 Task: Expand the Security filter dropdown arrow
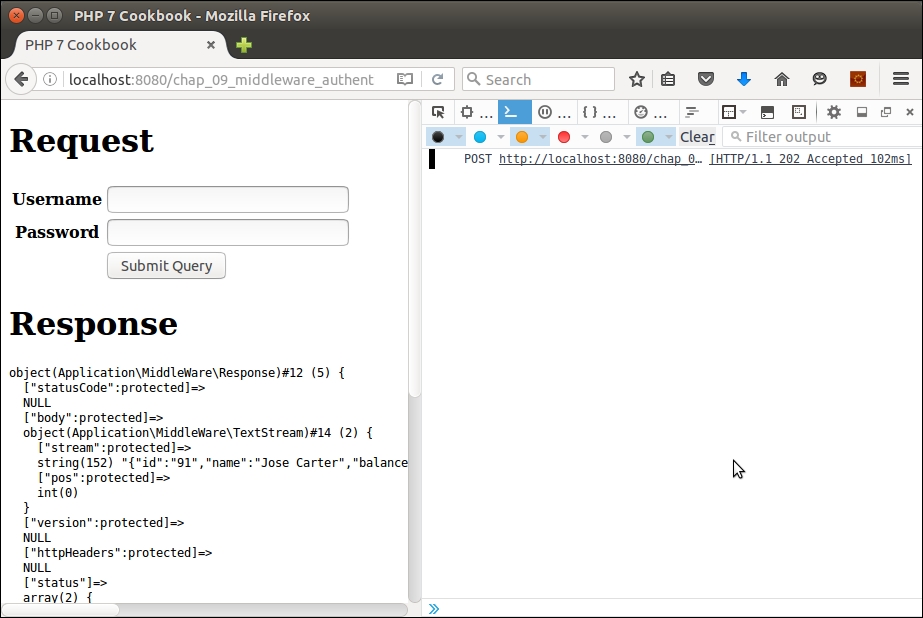586,137
